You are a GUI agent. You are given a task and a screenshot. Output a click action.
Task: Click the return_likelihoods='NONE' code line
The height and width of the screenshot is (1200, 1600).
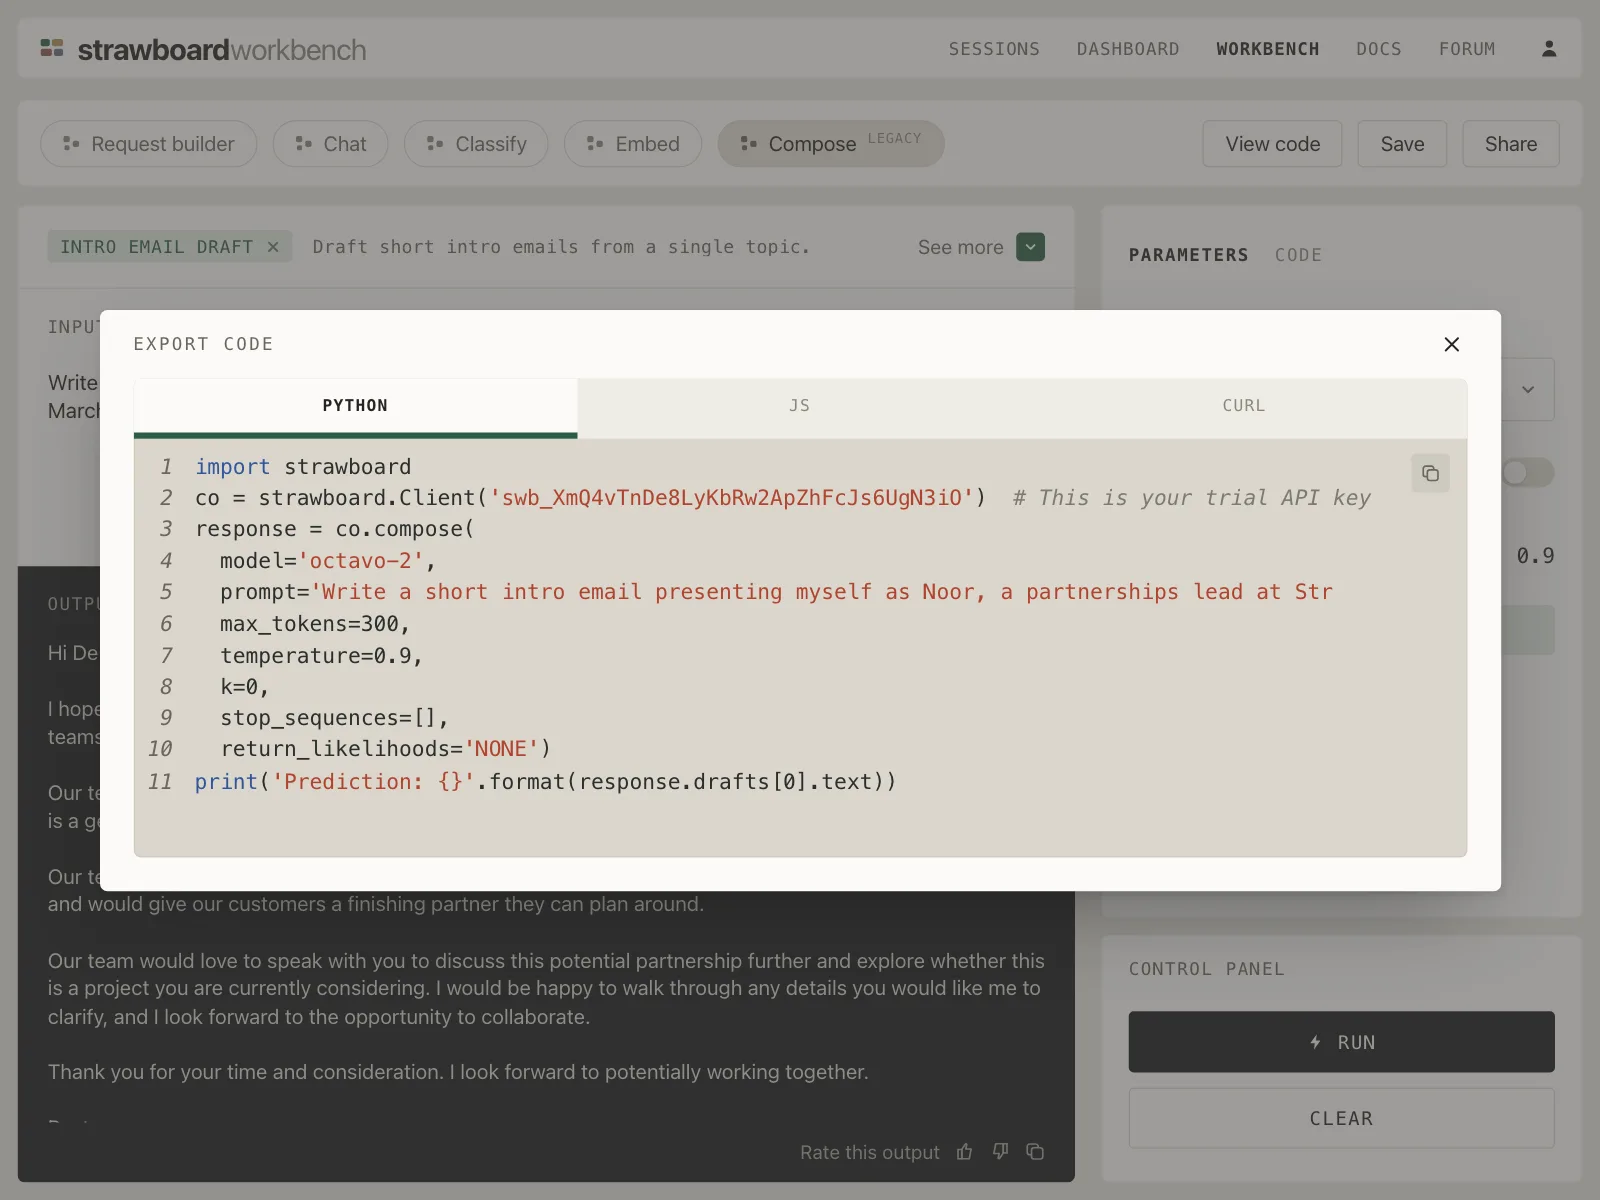tap(385, 749)
